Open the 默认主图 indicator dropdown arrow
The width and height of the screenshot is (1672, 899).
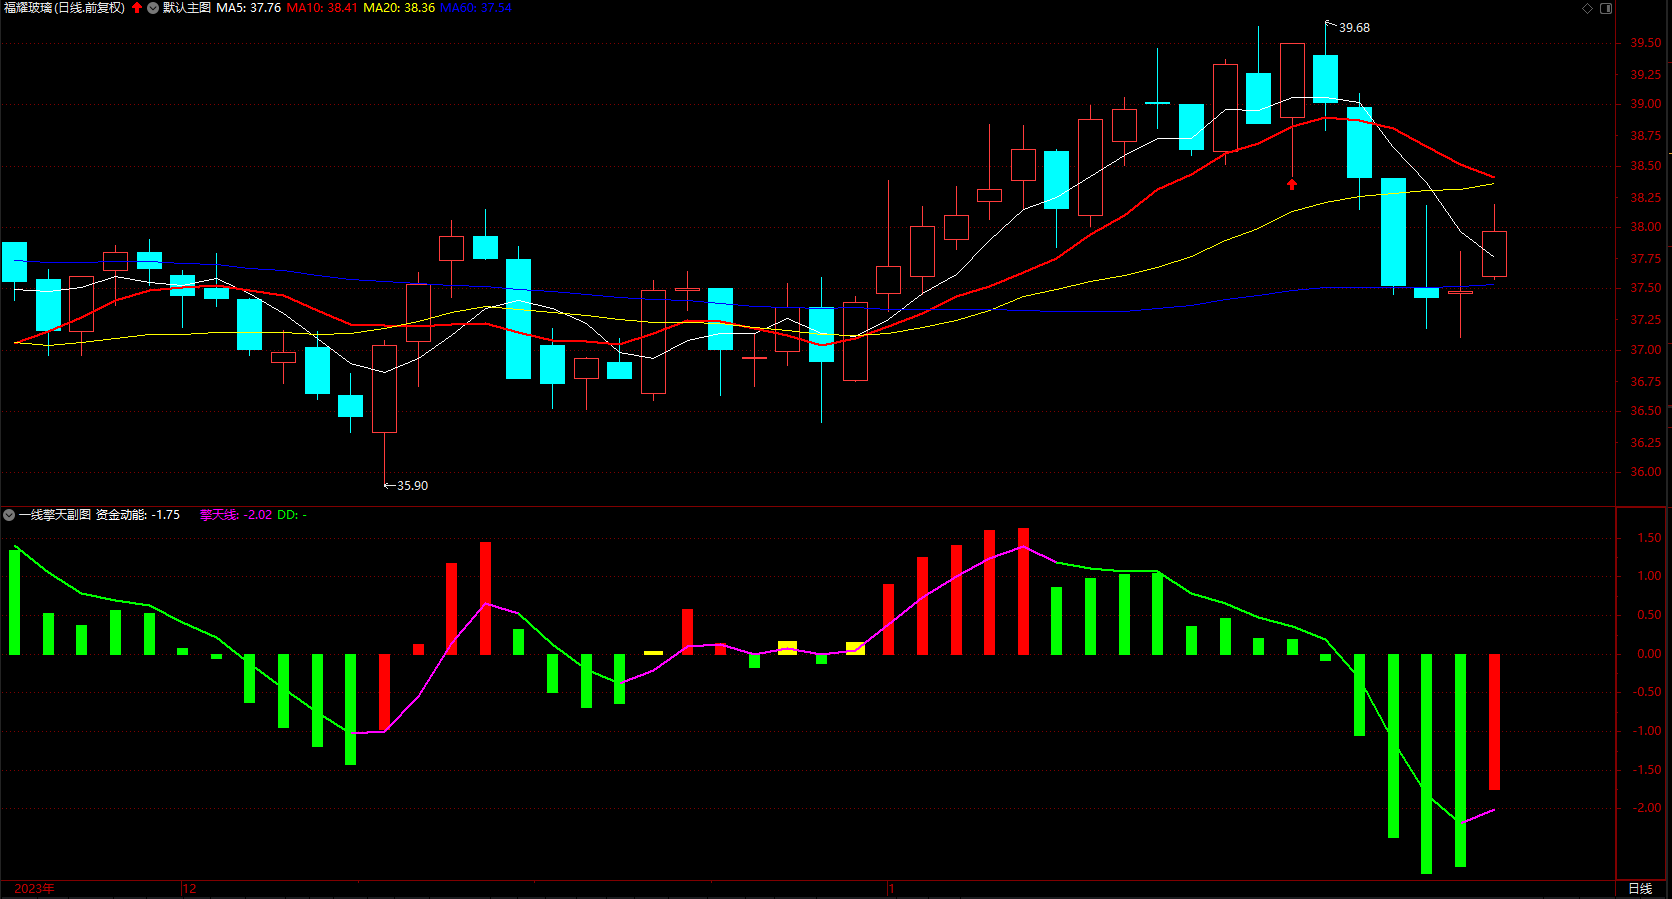[153, 8]
